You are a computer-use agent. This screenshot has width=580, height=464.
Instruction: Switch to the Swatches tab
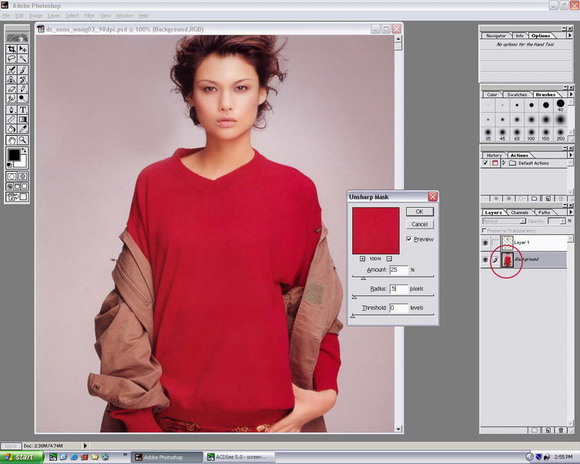point(517,95)
